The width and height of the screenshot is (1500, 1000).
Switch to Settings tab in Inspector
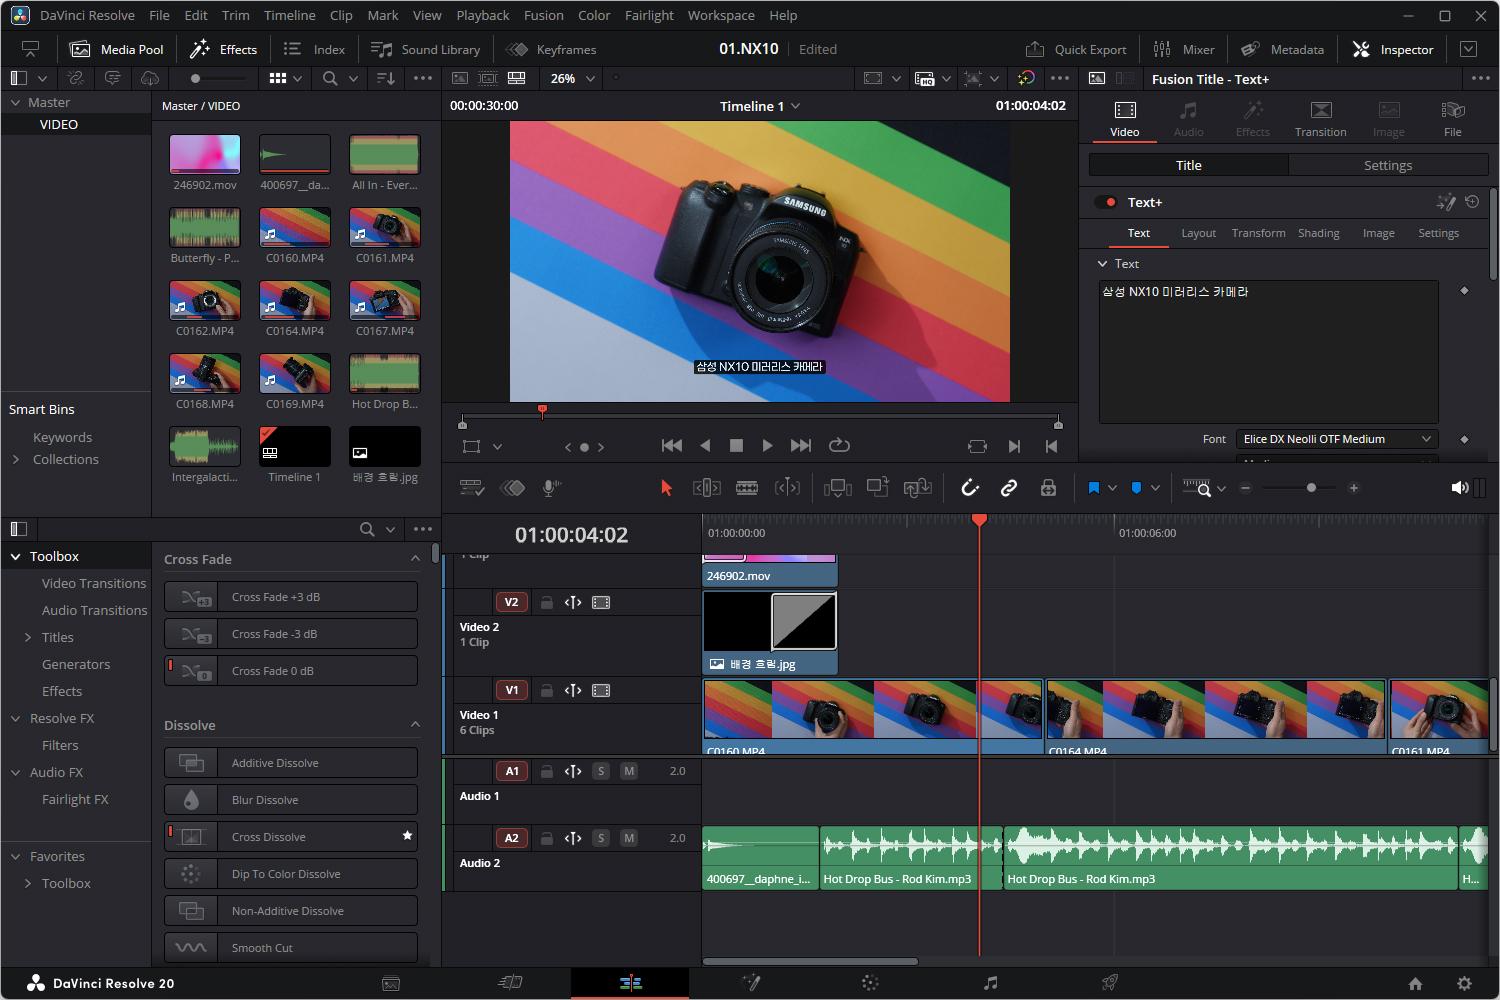[1388, 165]
